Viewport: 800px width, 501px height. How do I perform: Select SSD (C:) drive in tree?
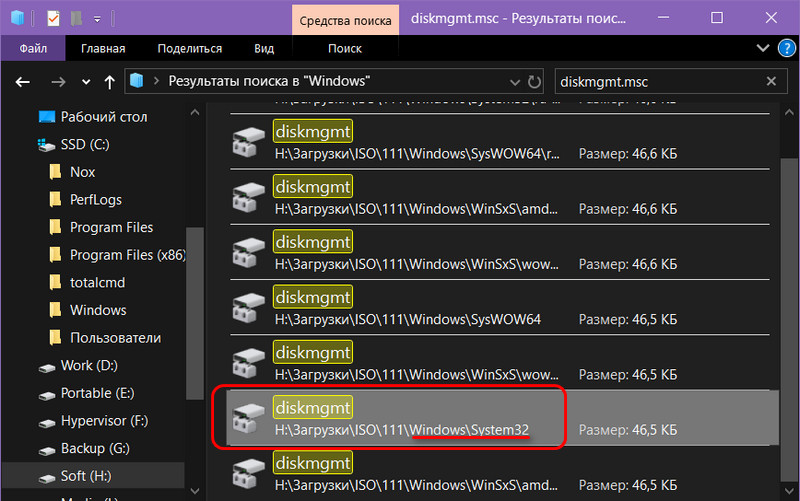85,144
